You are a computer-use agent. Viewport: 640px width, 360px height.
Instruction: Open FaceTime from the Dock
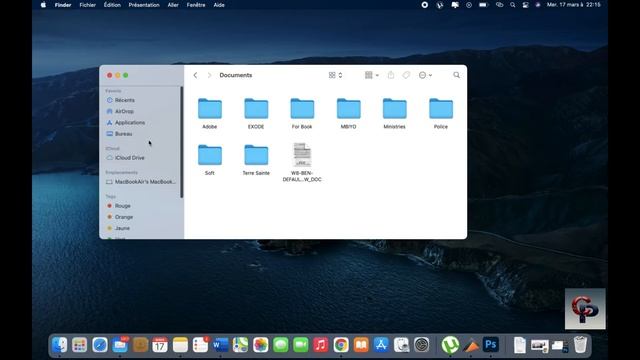(301, 345)
